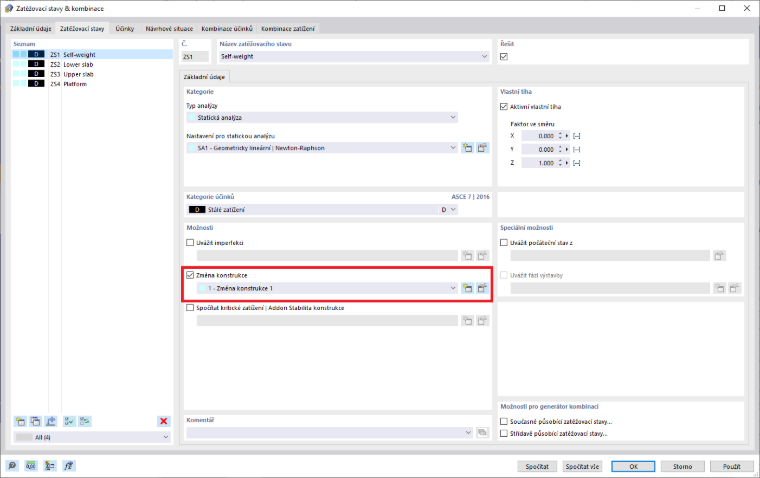The image size is (760, 478).
Task: Click the comment library icon beside Komentář field
Action: 482,432
